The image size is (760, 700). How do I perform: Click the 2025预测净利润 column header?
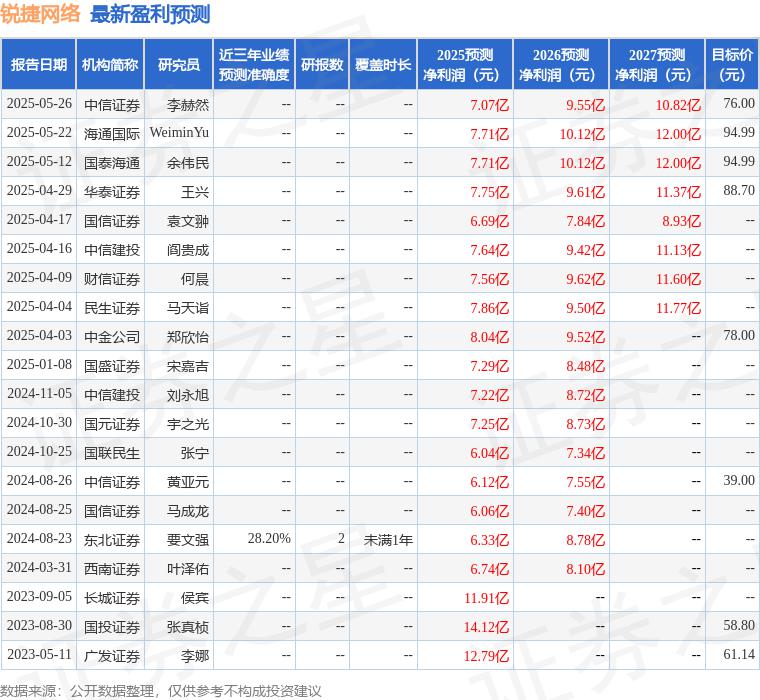coord(465,64)
